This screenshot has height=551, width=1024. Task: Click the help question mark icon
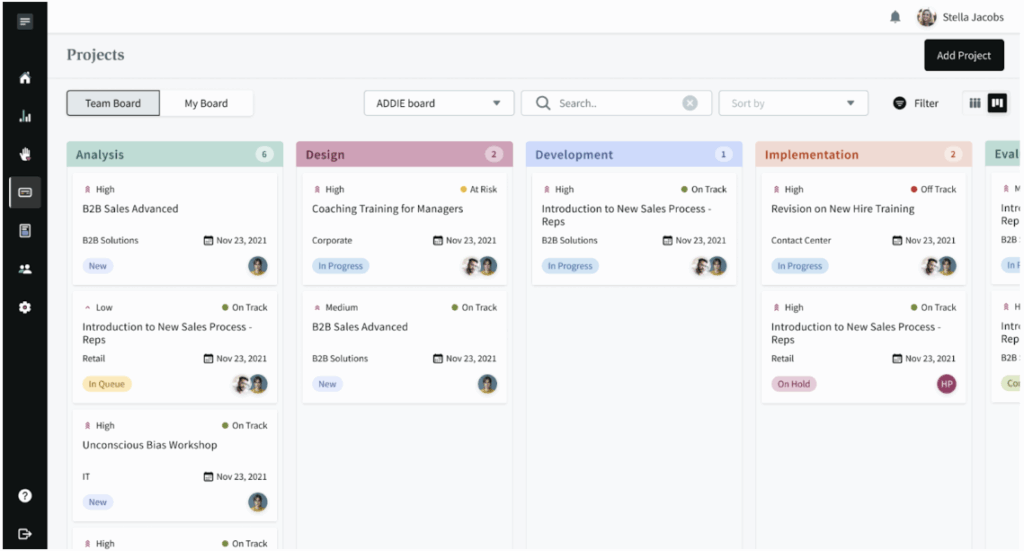pyautogui.click(x=25, y=495)
